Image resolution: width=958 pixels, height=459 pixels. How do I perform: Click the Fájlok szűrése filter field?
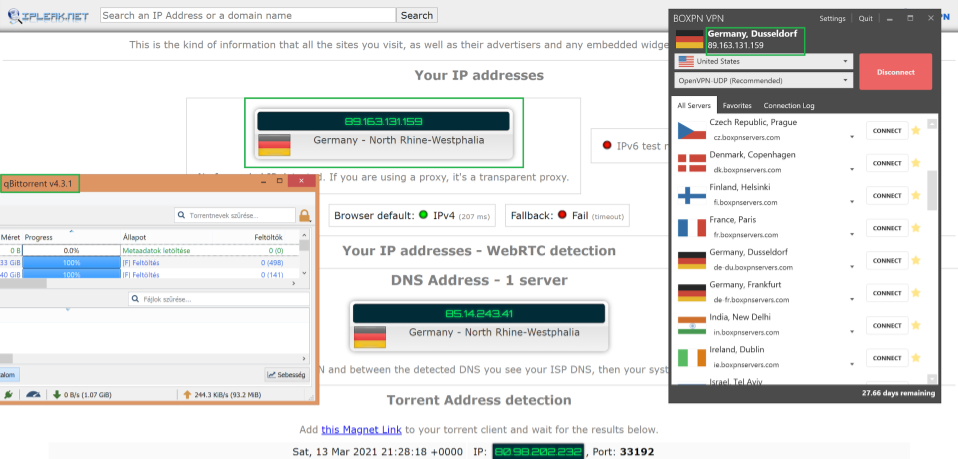(218, 299)
